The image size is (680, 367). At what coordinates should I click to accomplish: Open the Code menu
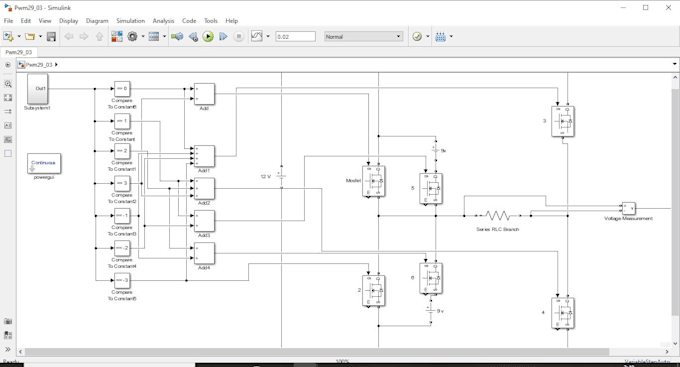pos(189,21)
